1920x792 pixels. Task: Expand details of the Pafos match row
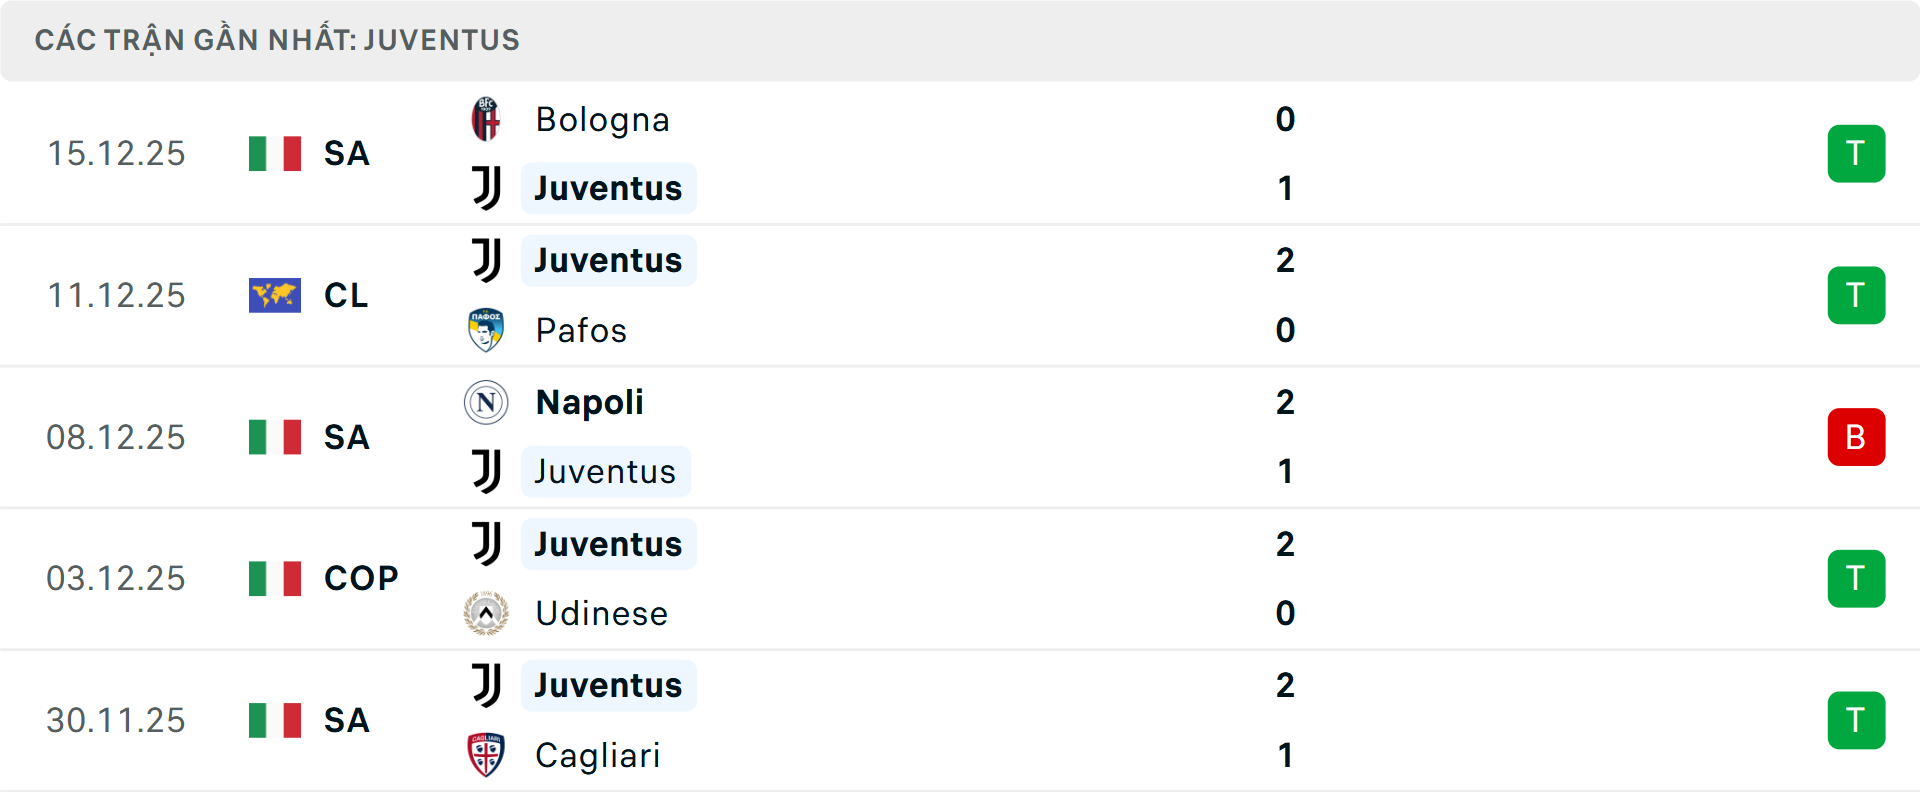point(960,295)
